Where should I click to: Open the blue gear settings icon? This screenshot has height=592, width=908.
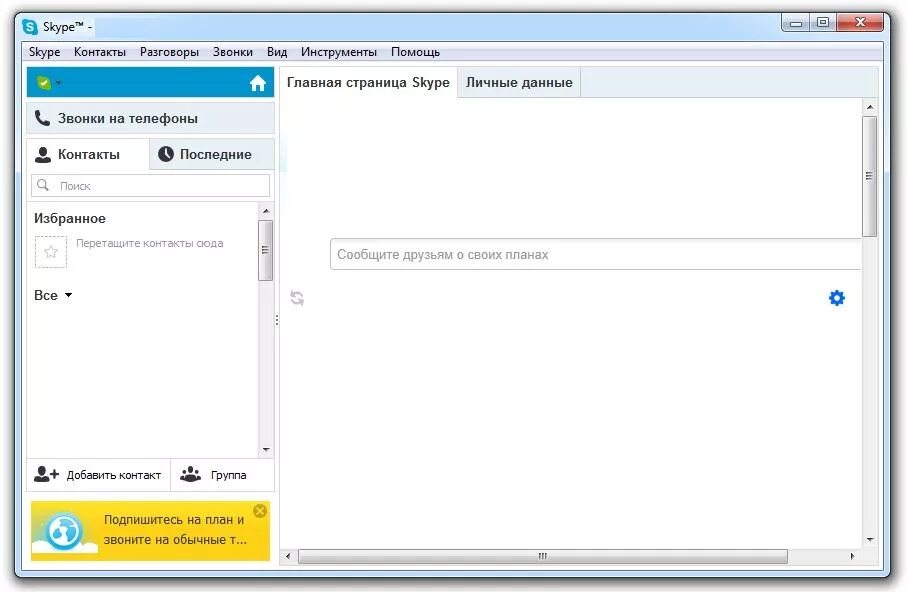pos(837,298)
